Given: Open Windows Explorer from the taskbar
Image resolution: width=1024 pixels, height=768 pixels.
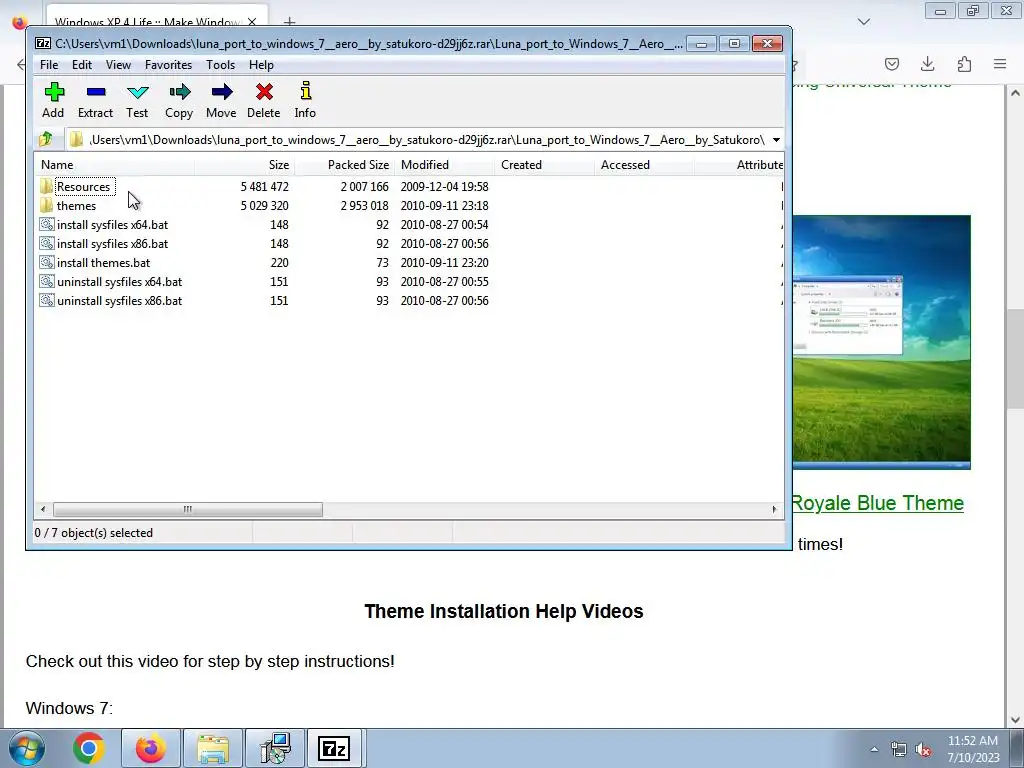Looking at the screenshot, I should pyautogui.click(x=213, y=748).
